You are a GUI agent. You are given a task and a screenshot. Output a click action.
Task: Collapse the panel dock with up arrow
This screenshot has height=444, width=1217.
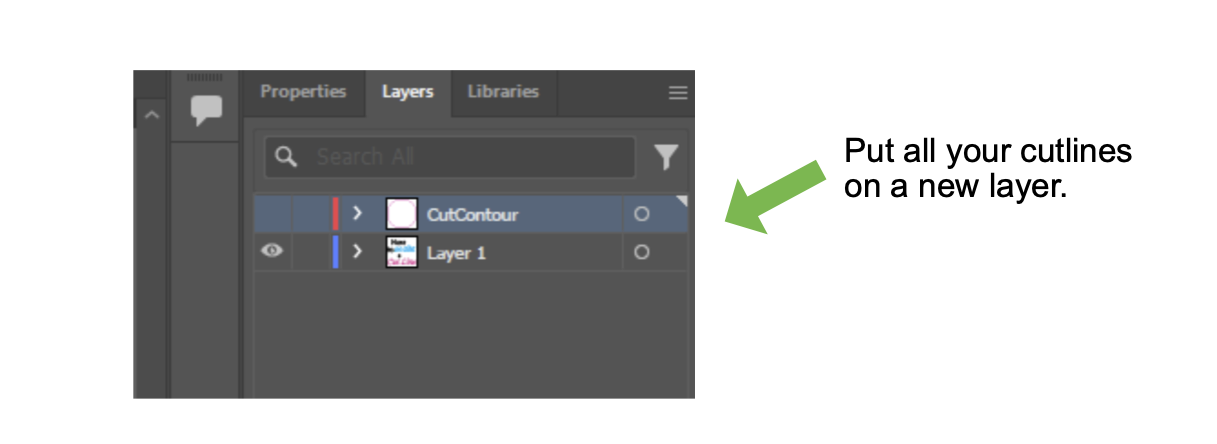coord(151,115)
